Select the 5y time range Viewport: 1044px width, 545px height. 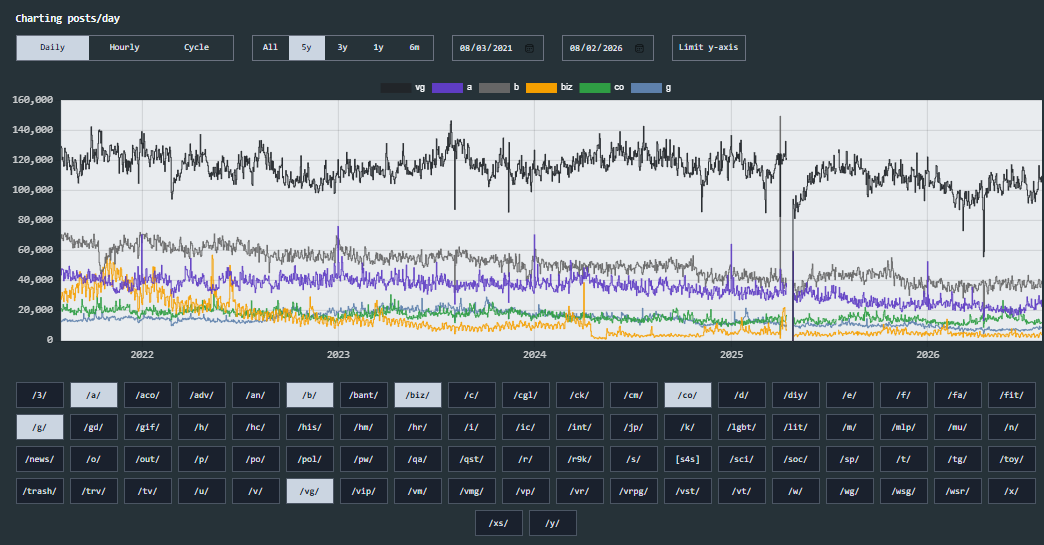tap(306, 48)
